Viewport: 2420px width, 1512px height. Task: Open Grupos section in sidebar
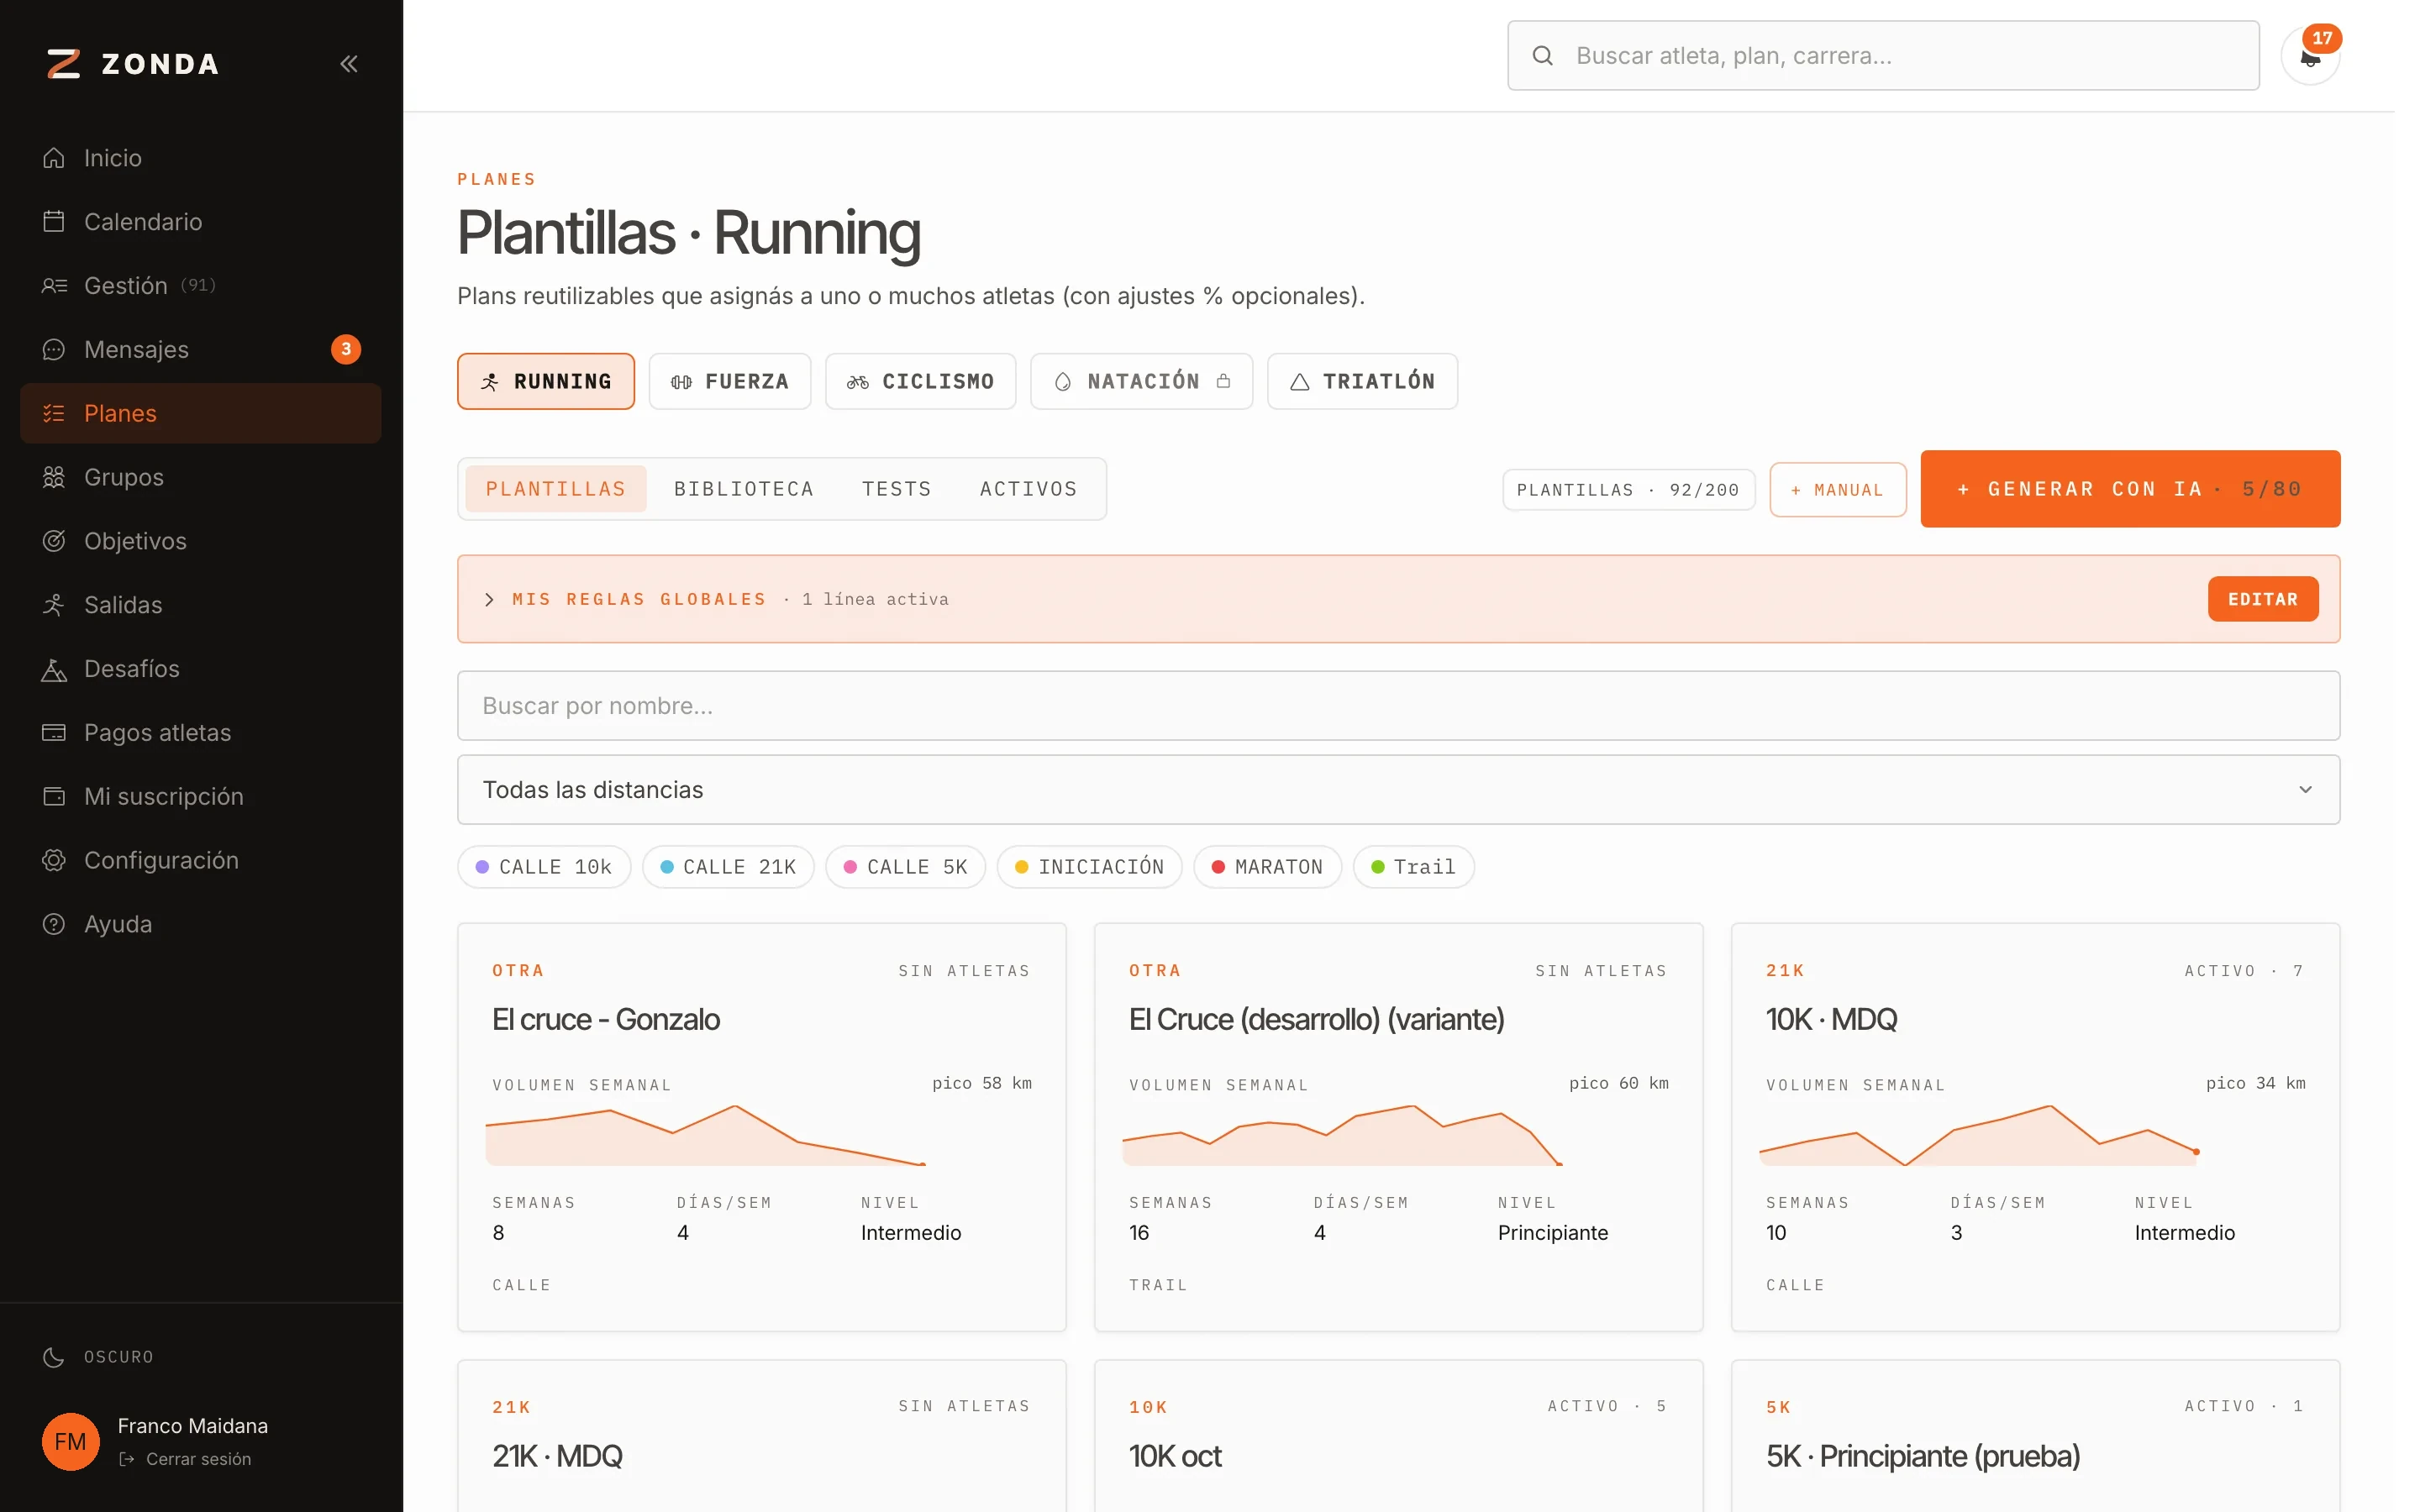click(x=200, y=477)
